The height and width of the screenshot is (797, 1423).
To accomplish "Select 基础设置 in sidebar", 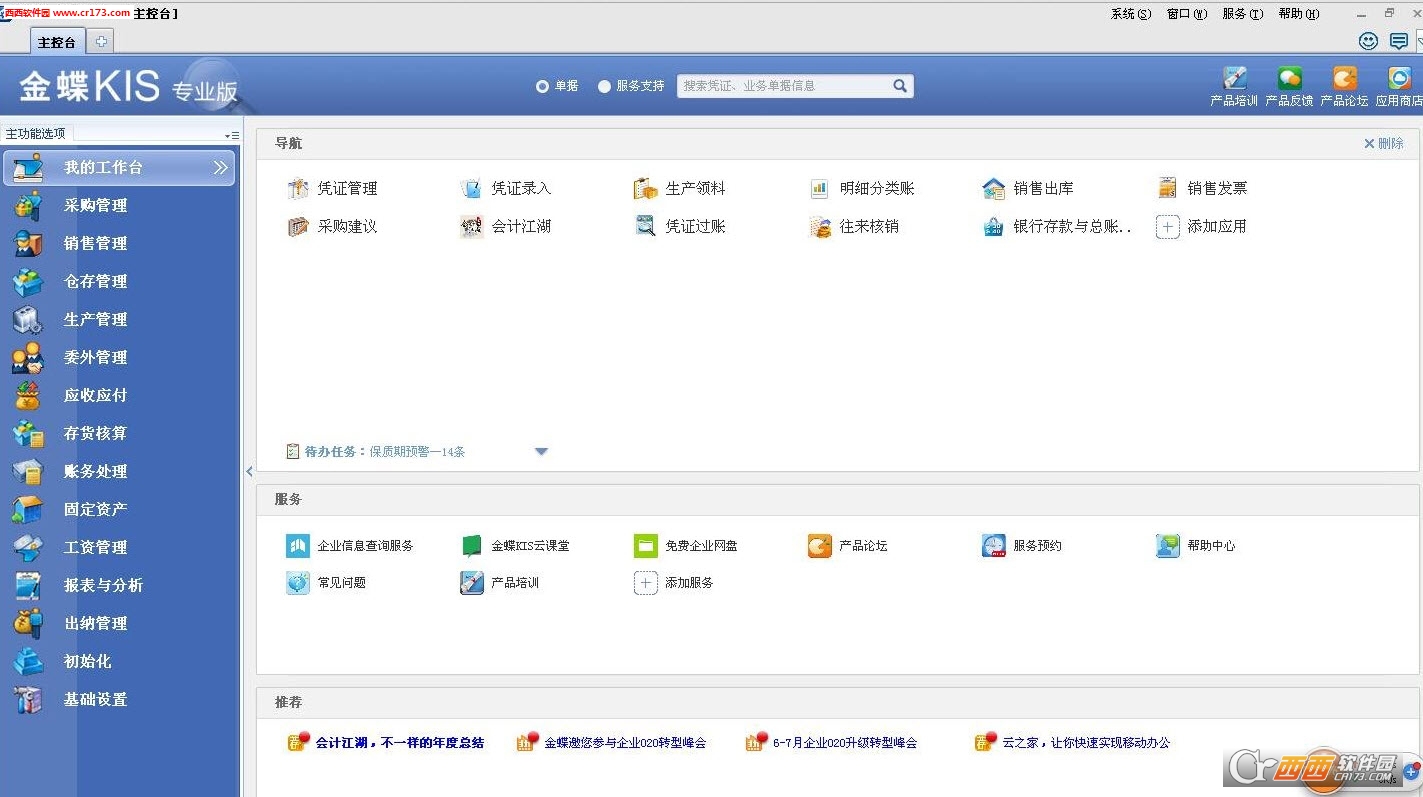I will [120, 699].
